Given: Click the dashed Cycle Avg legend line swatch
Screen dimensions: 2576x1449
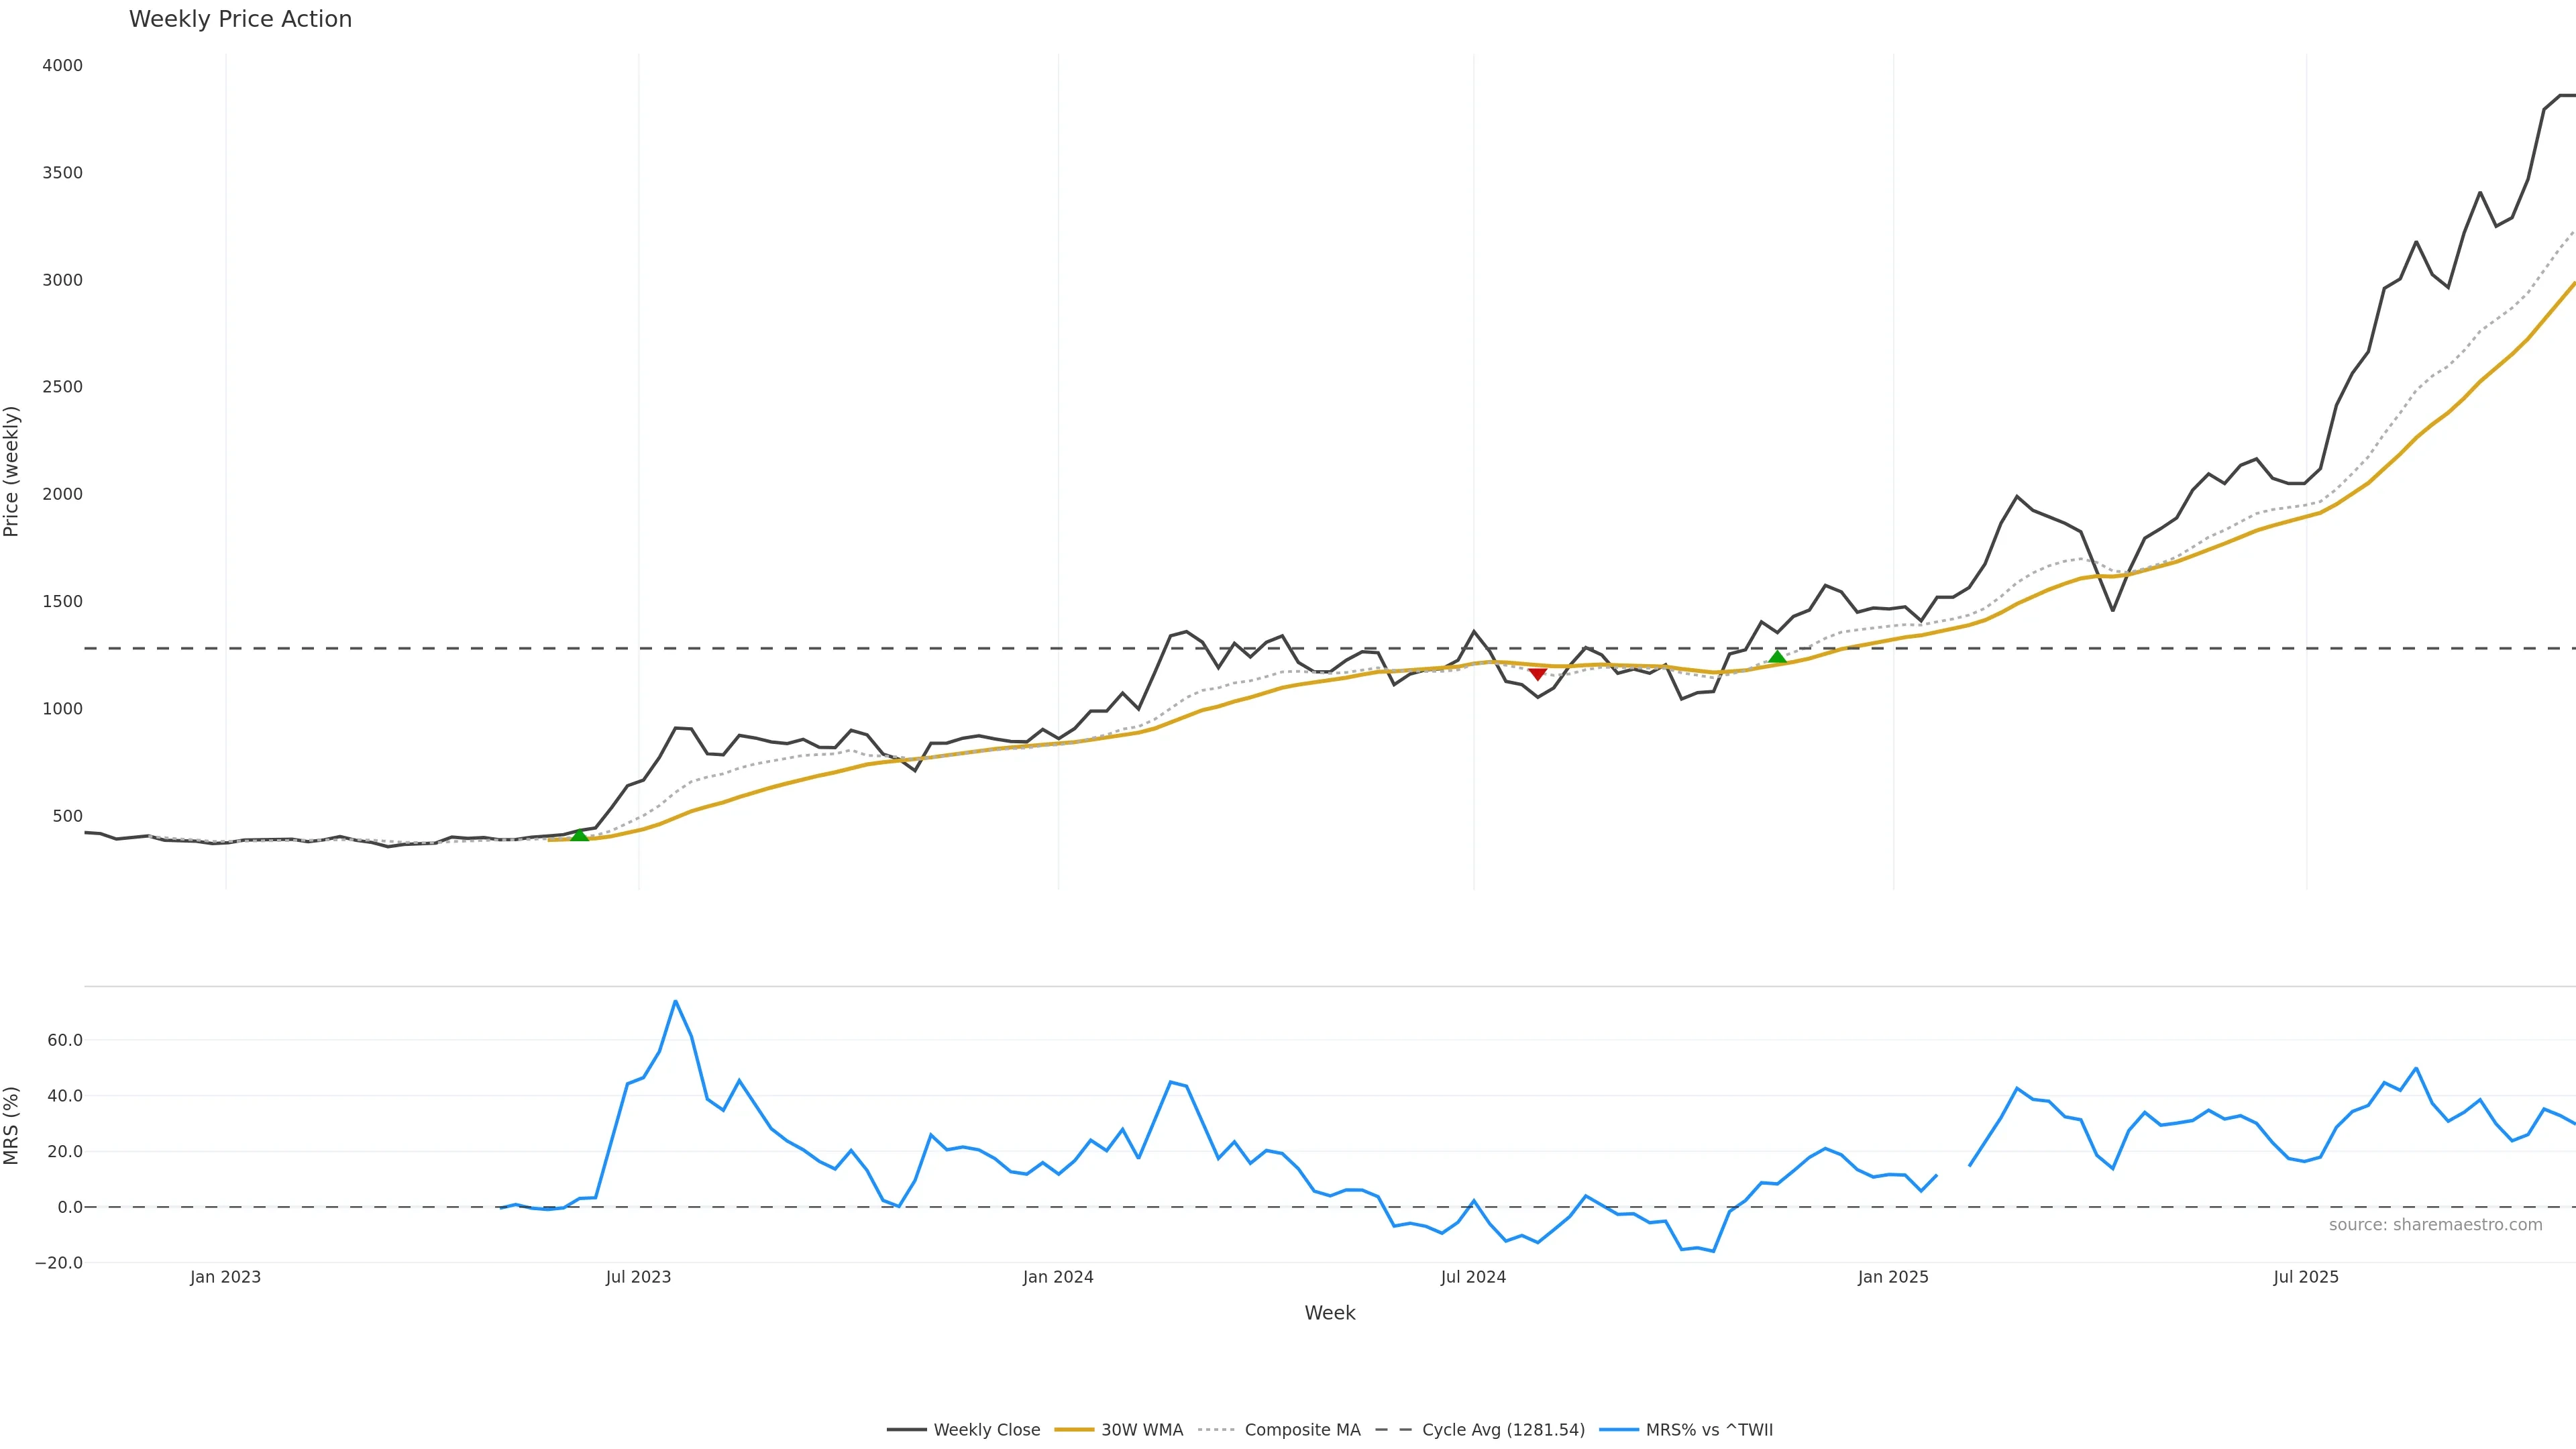Looking at the screenshot, I should 1394,1430.
